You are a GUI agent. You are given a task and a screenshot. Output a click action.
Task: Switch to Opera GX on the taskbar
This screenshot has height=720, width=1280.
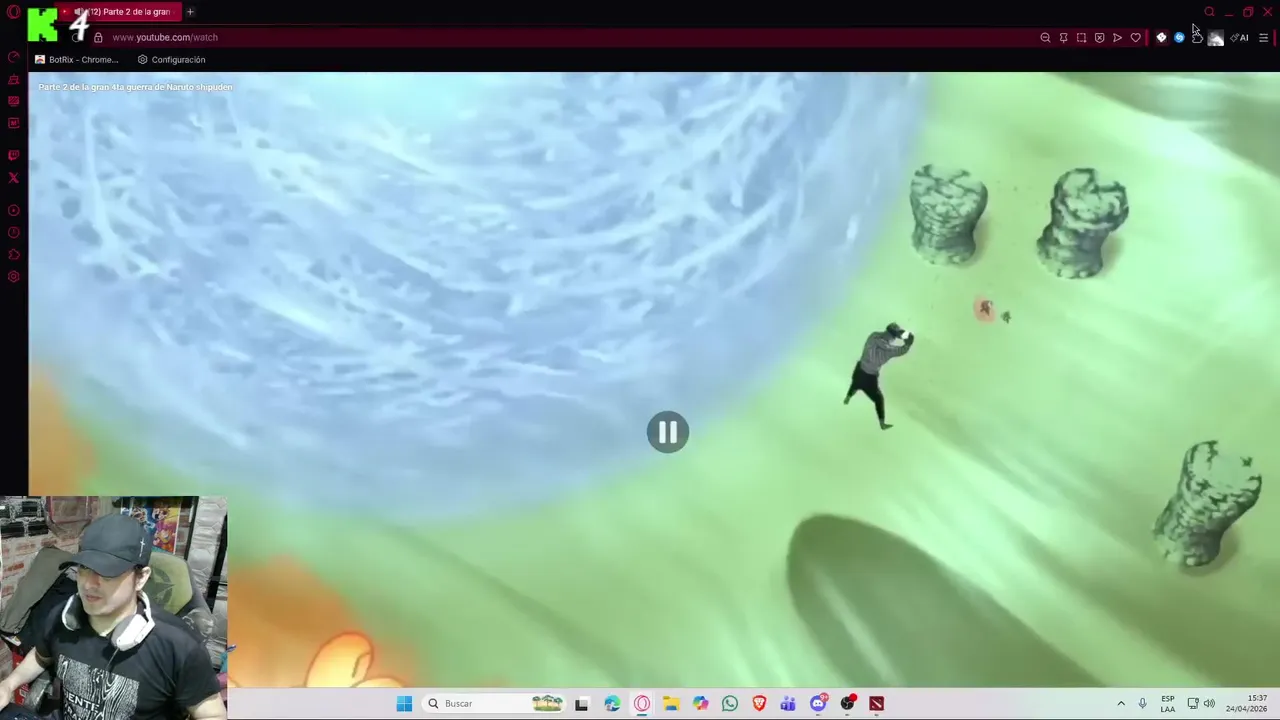coord(642,704)
